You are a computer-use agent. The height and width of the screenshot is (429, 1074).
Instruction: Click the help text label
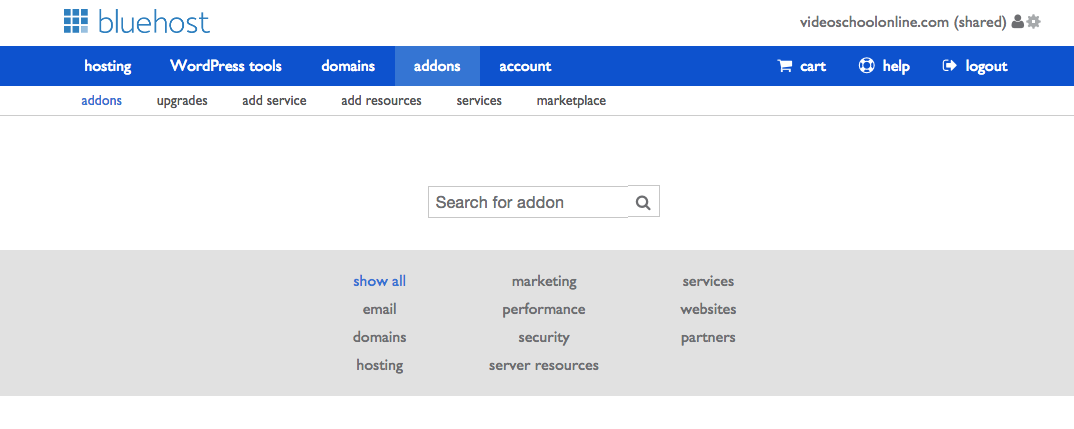coord(896,66)
